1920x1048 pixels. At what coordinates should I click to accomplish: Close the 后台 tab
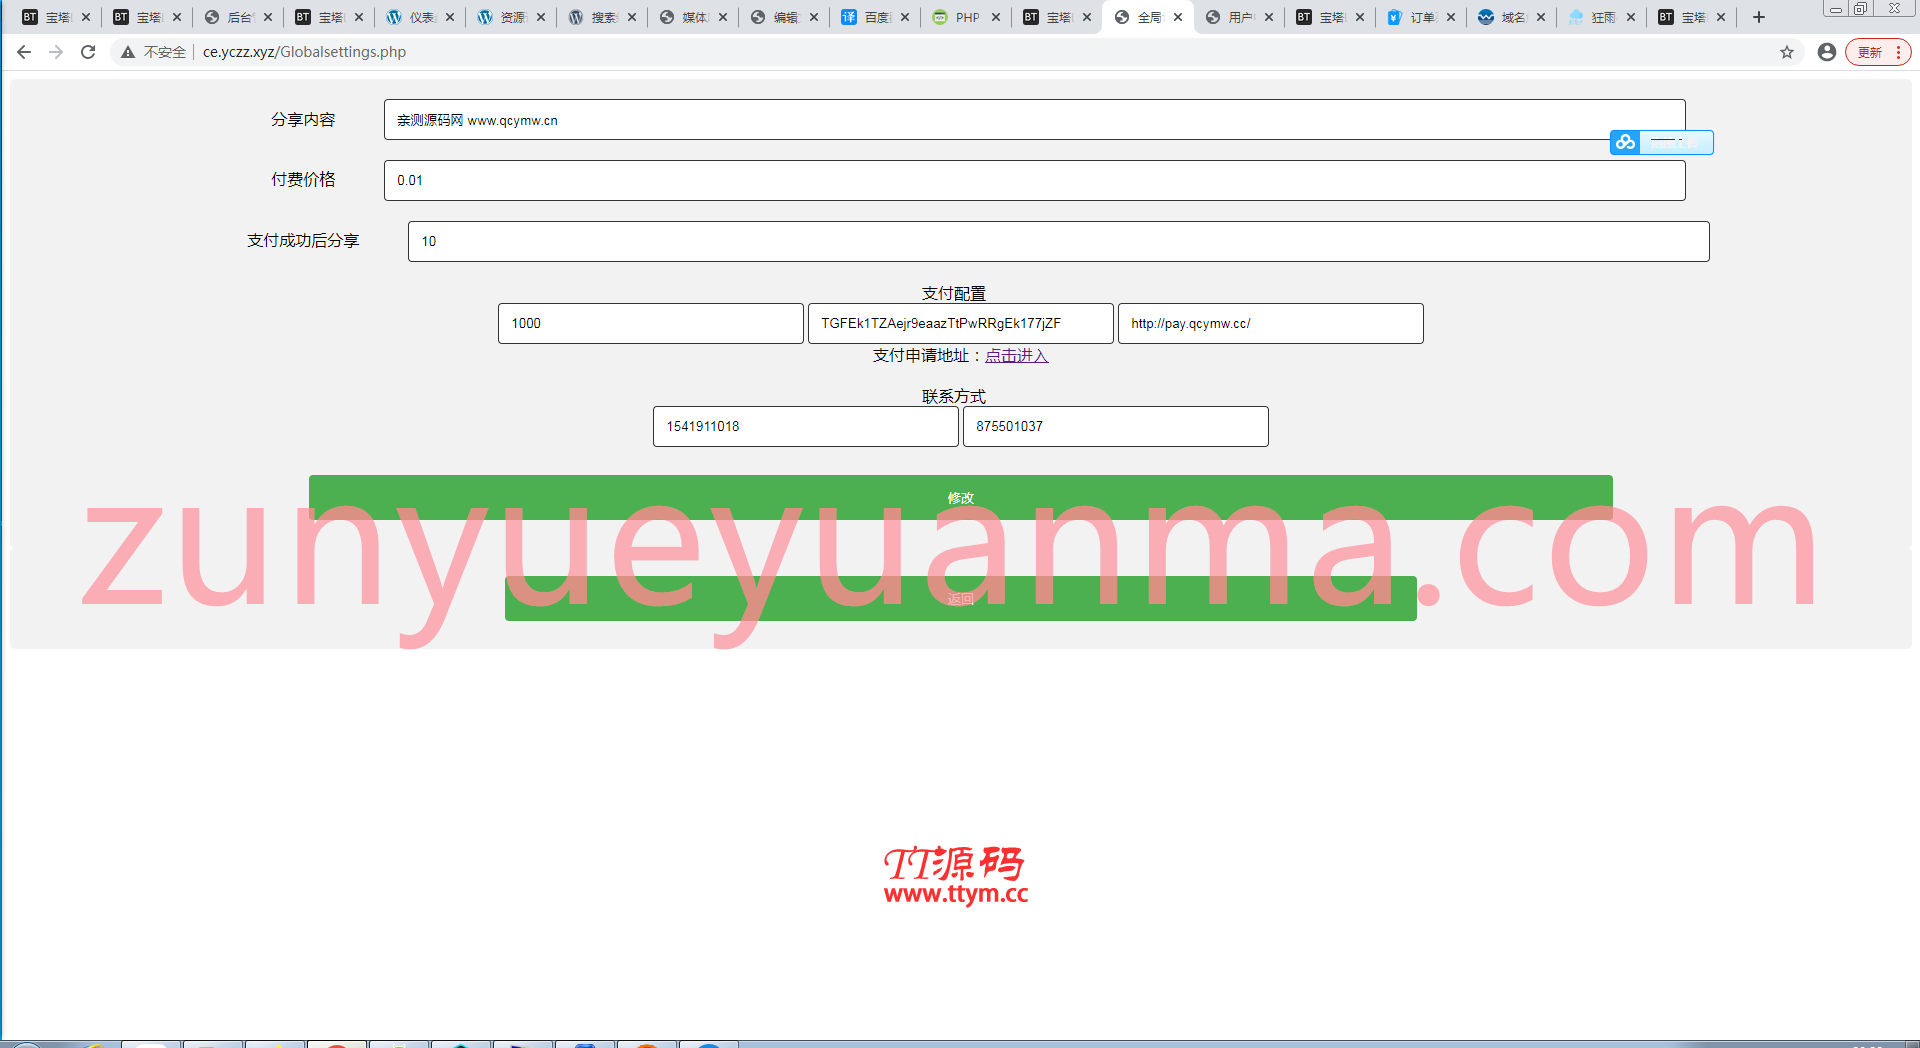point(268,17)
